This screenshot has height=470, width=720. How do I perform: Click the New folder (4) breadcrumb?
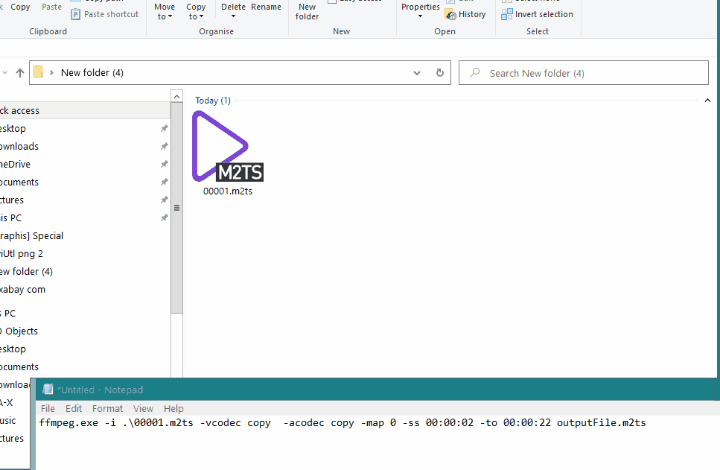[x=92, y=73]
